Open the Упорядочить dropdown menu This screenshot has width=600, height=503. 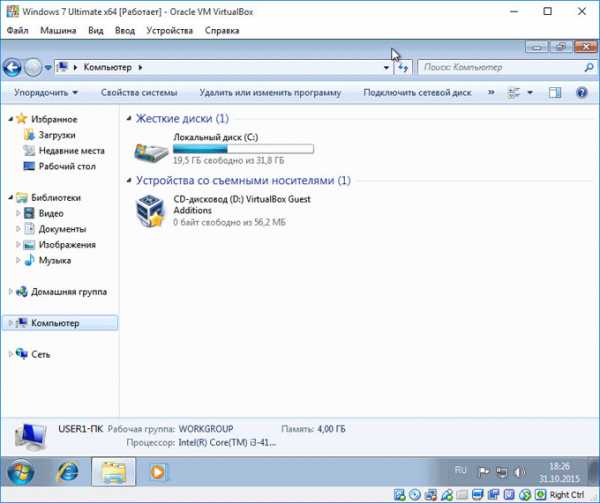pos(46,93)
